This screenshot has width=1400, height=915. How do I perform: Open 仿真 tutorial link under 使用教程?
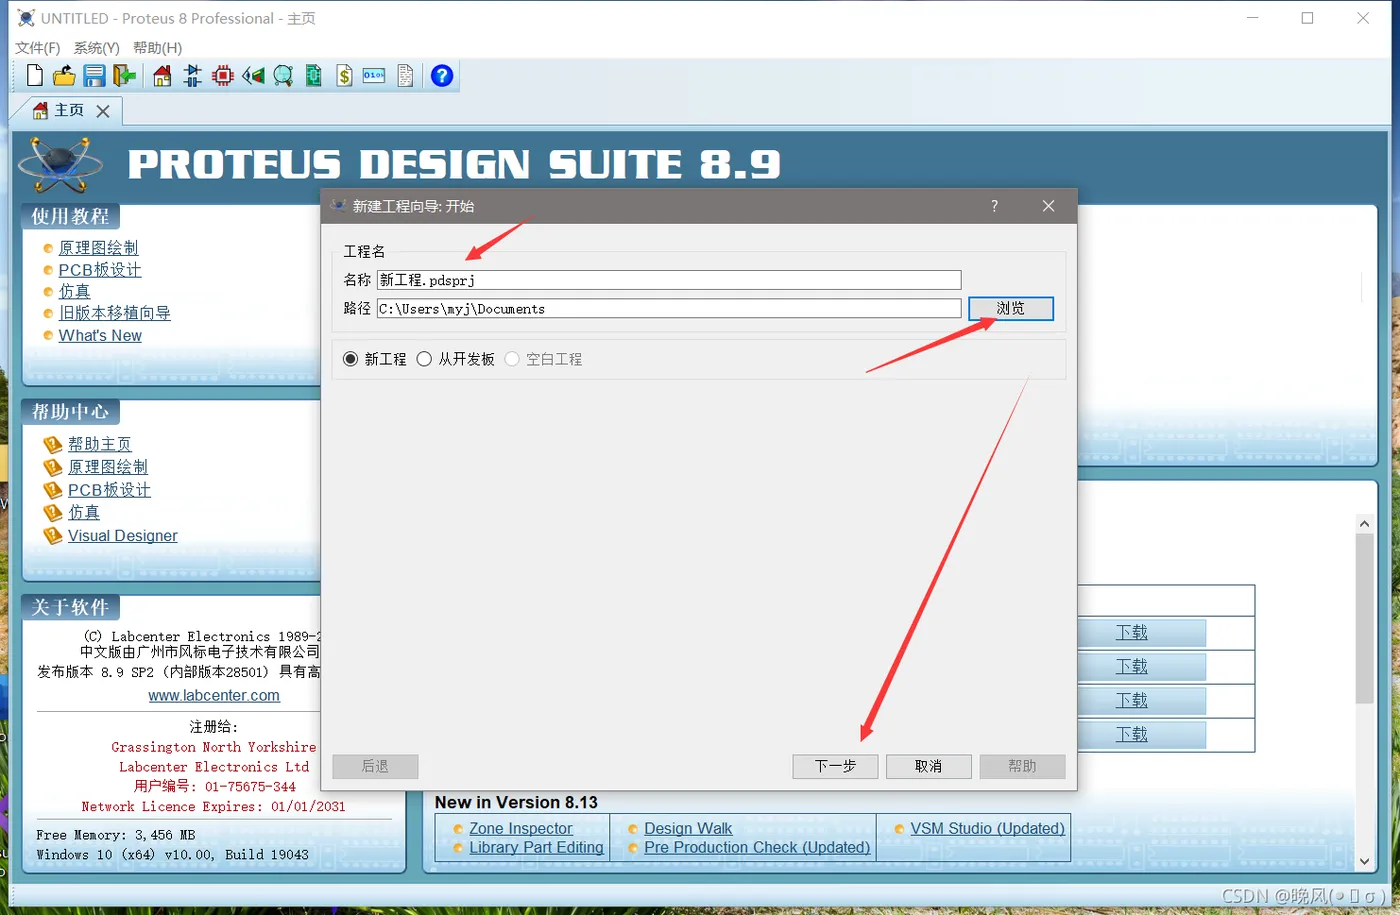[74, 291]
